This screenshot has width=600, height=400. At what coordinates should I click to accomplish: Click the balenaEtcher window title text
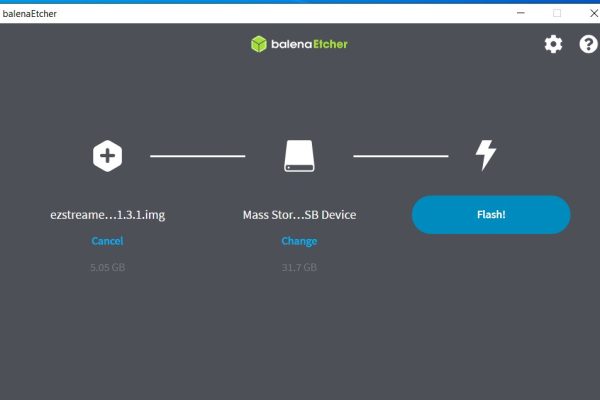[x=29, y=14]
